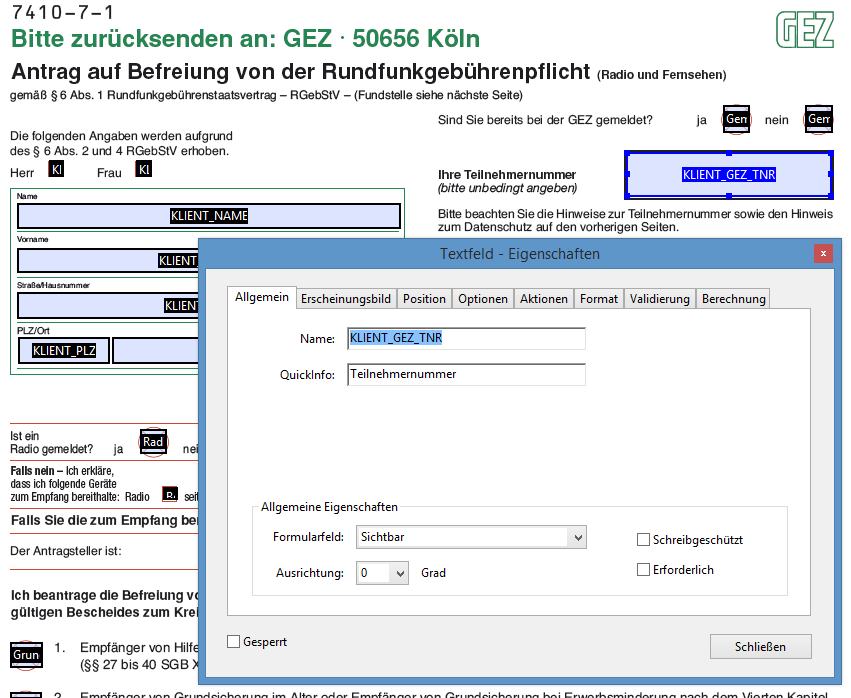The width and height of the screenshot is (851, 698).
Task: Click the label 'Ihre Teilnehmernummer'
Action: tap(507, 175)
